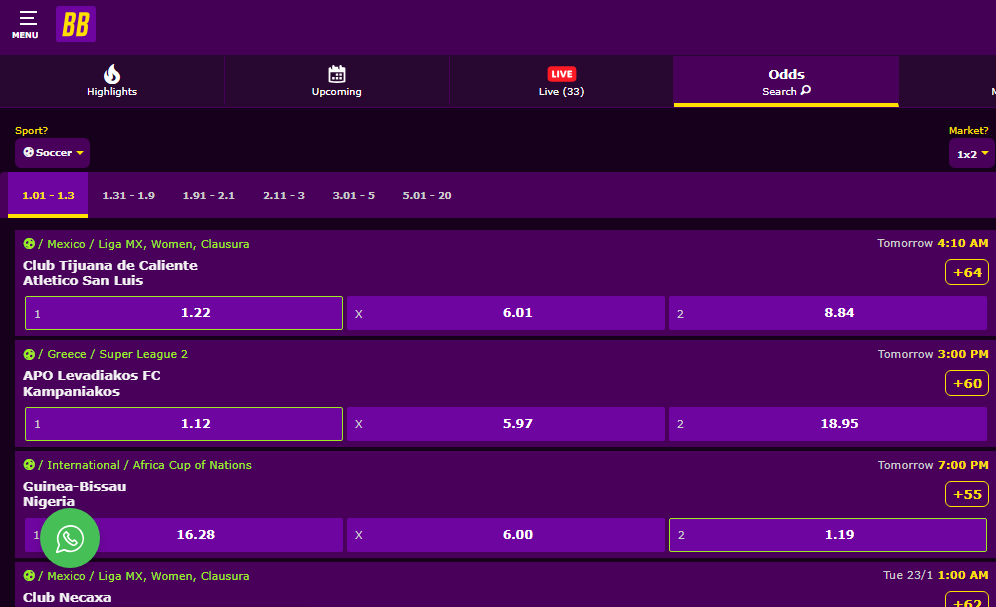Expand the 1x2 market dropdown
The image size is (996, 607).
[x=972, y=154]
